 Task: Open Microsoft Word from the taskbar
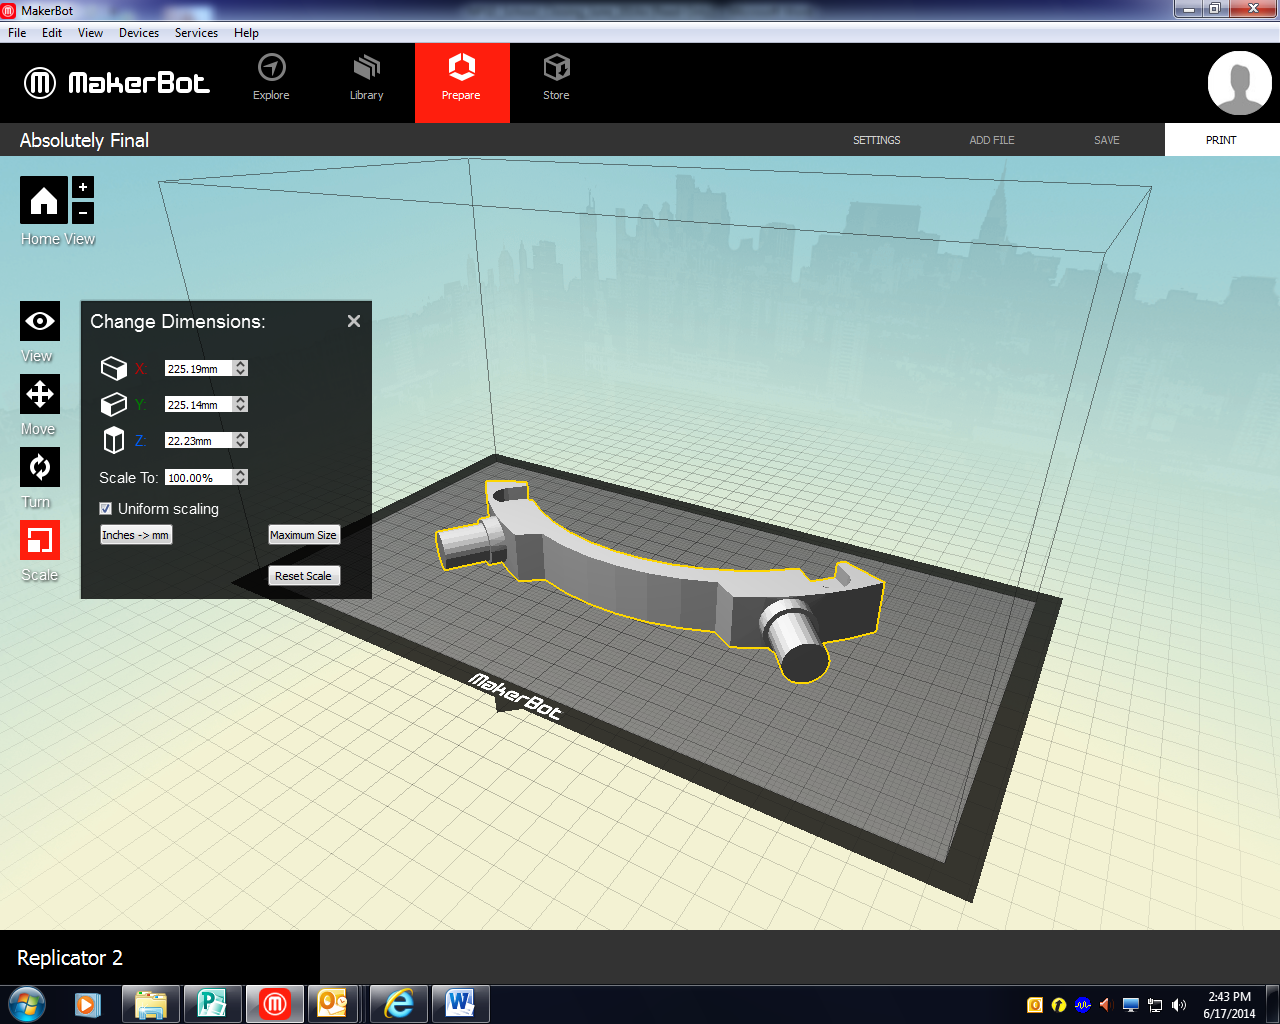coord(460,1004)
